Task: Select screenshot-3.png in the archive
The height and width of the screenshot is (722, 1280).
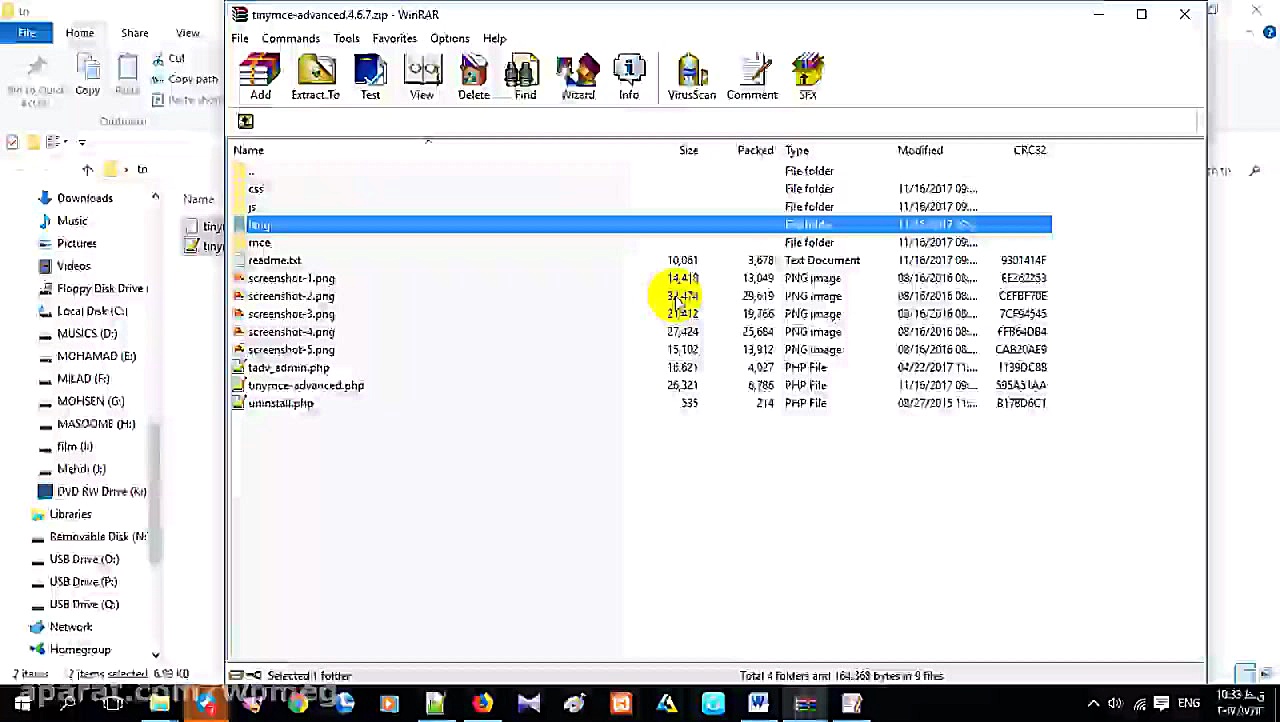Action: coord(642,314)
